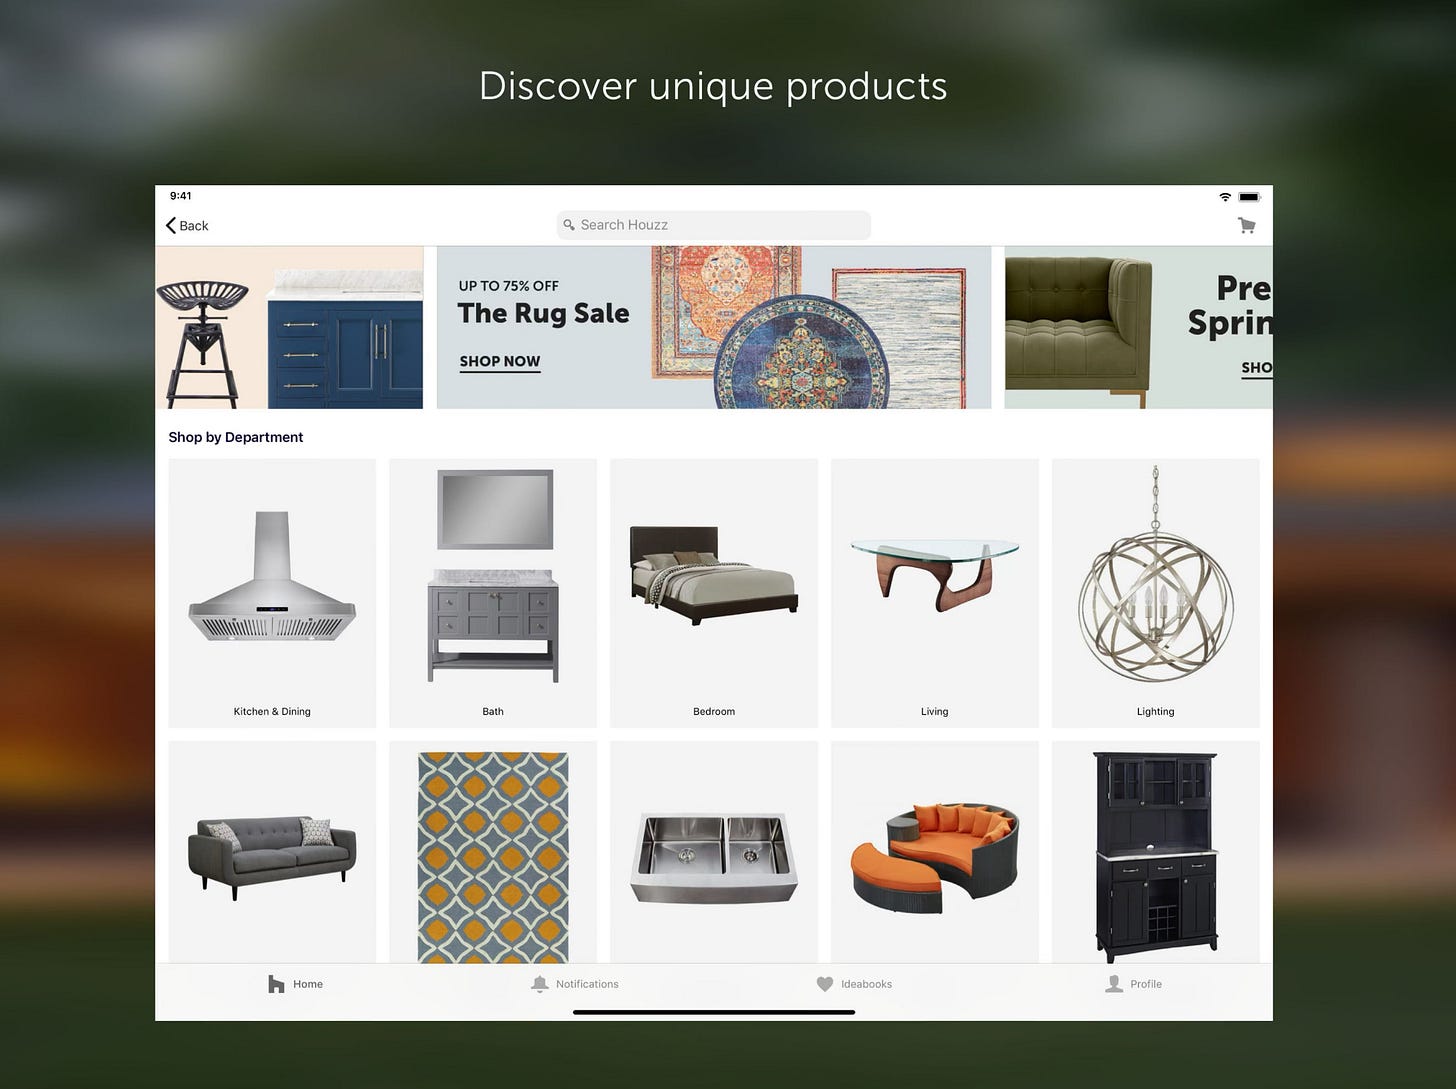This screenshot has width=1456, height=1089.
Task: Select the black hutch cabinet tile
Action: click(x=1156, y=852)
